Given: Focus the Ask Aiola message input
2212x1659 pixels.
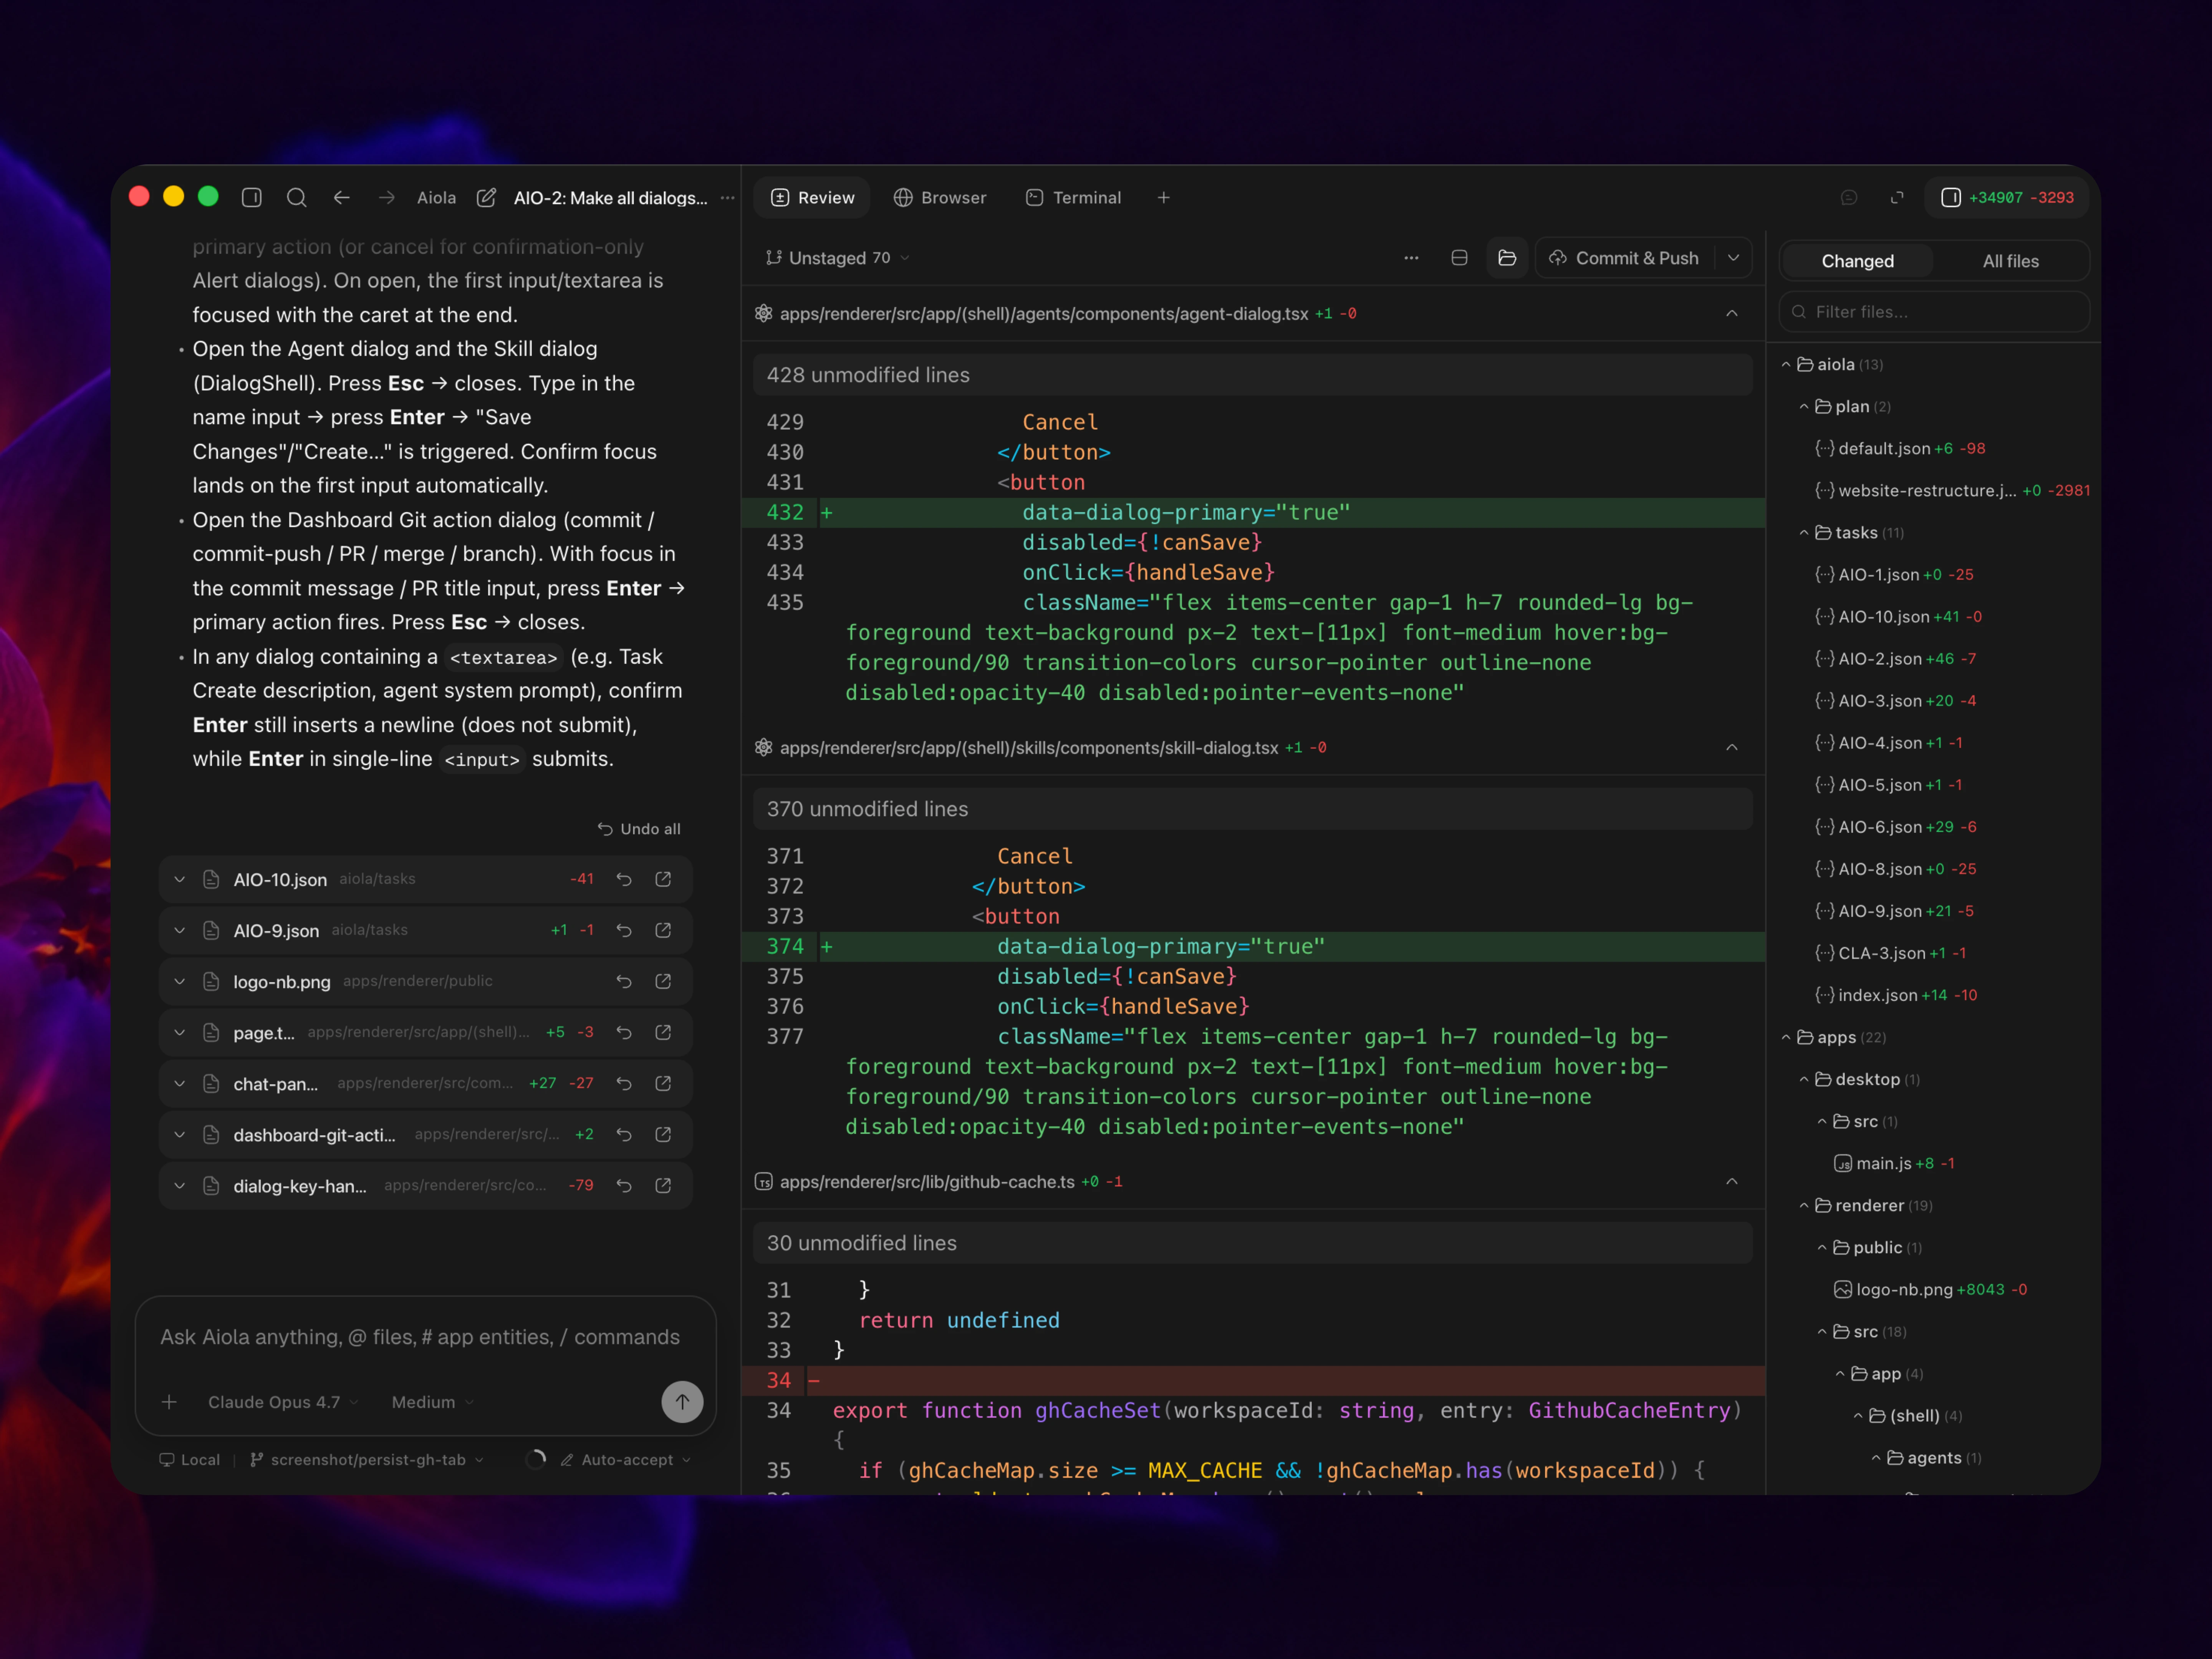Looking at the screenshot, I should click(x=420, y=1337).
